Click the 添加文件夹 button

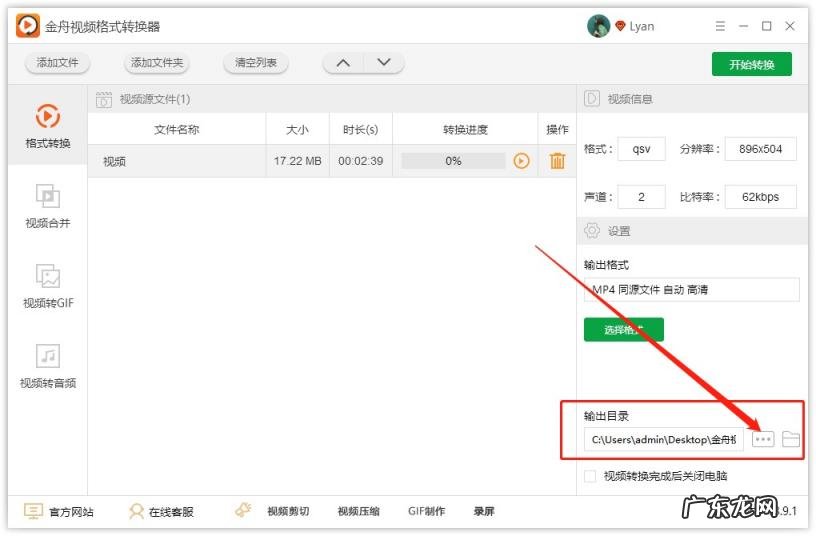point(157,63)
